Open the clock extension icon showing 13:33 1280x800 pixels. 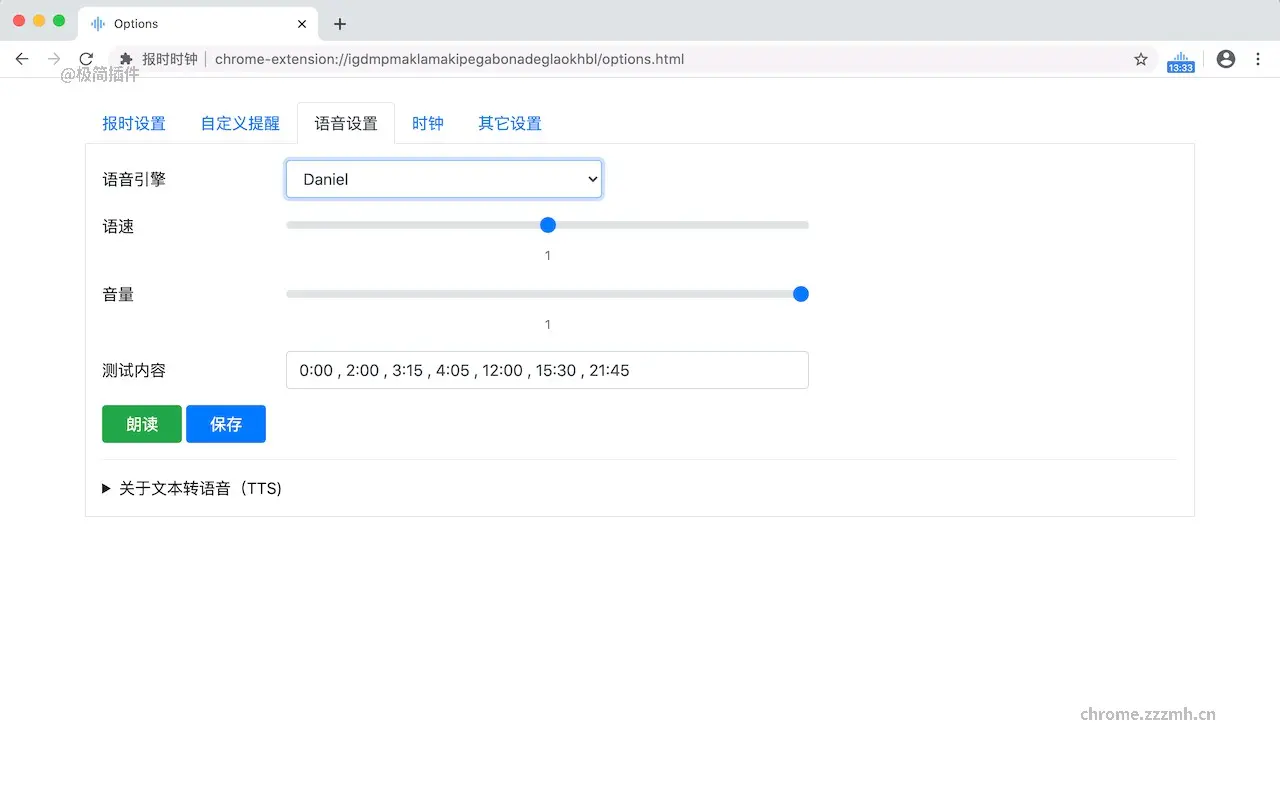pyautogui.click(x=1180, y=59)
